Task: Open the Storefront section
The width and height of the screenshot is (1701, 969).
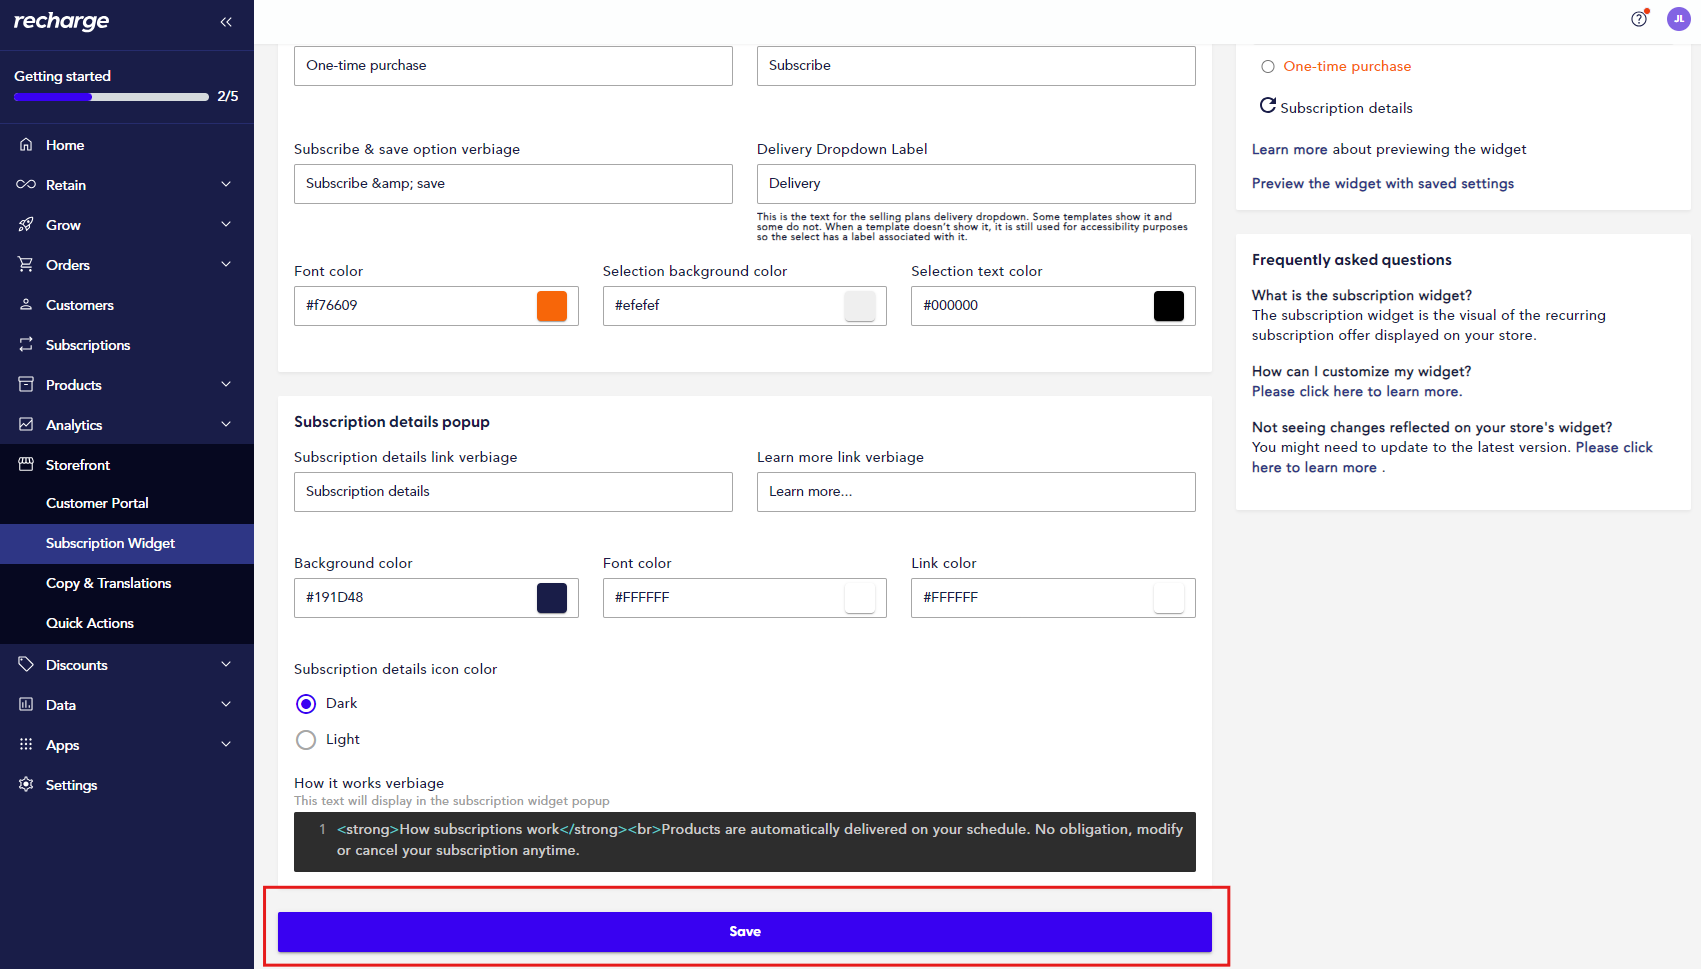Action: coord(80,464)
